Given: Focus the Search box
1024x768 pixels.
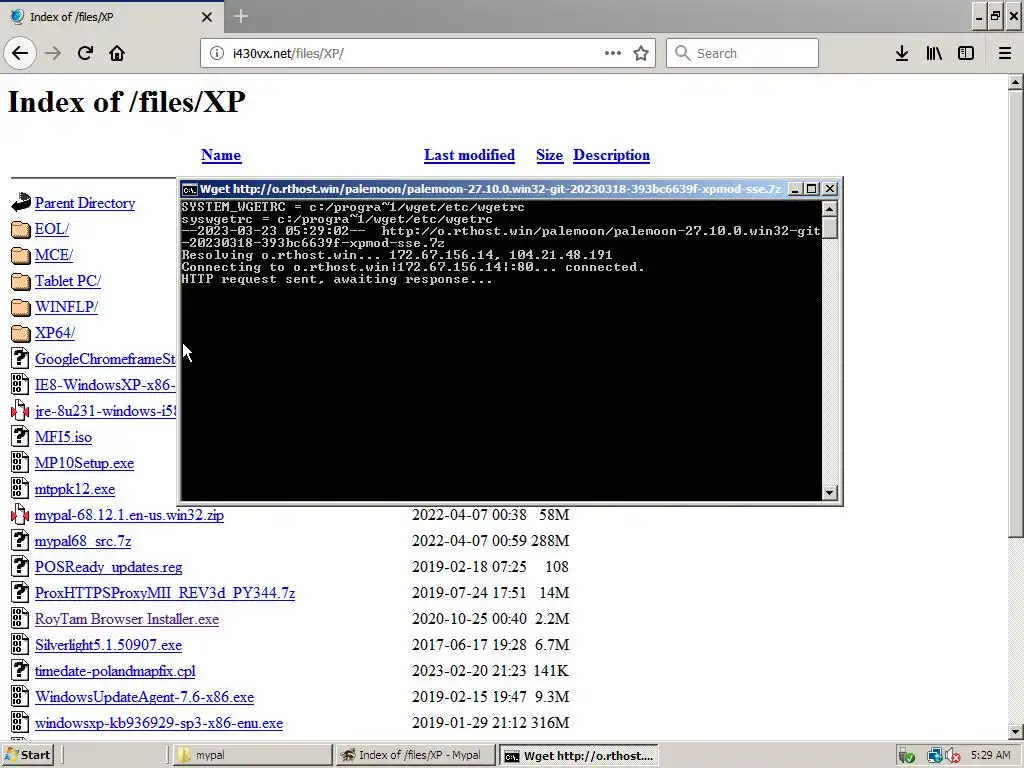Looking at the screenshot, I should 742,53.
